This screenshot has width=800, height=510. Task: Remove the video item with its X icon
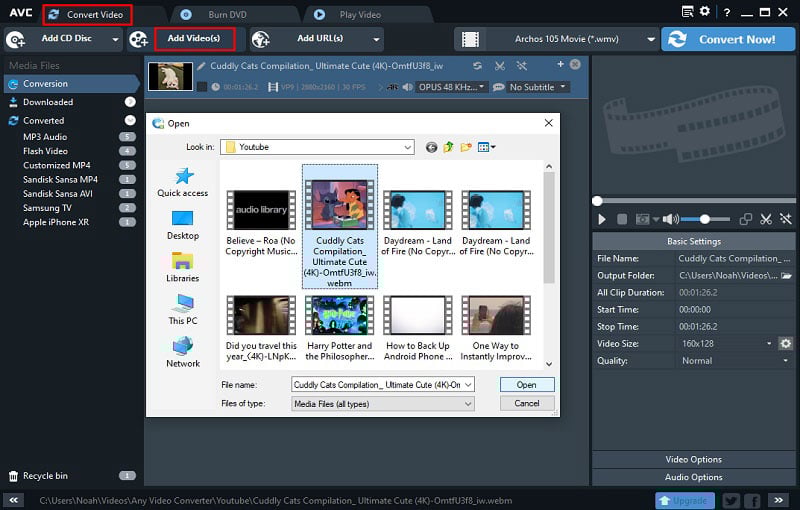tap(575, 64)
